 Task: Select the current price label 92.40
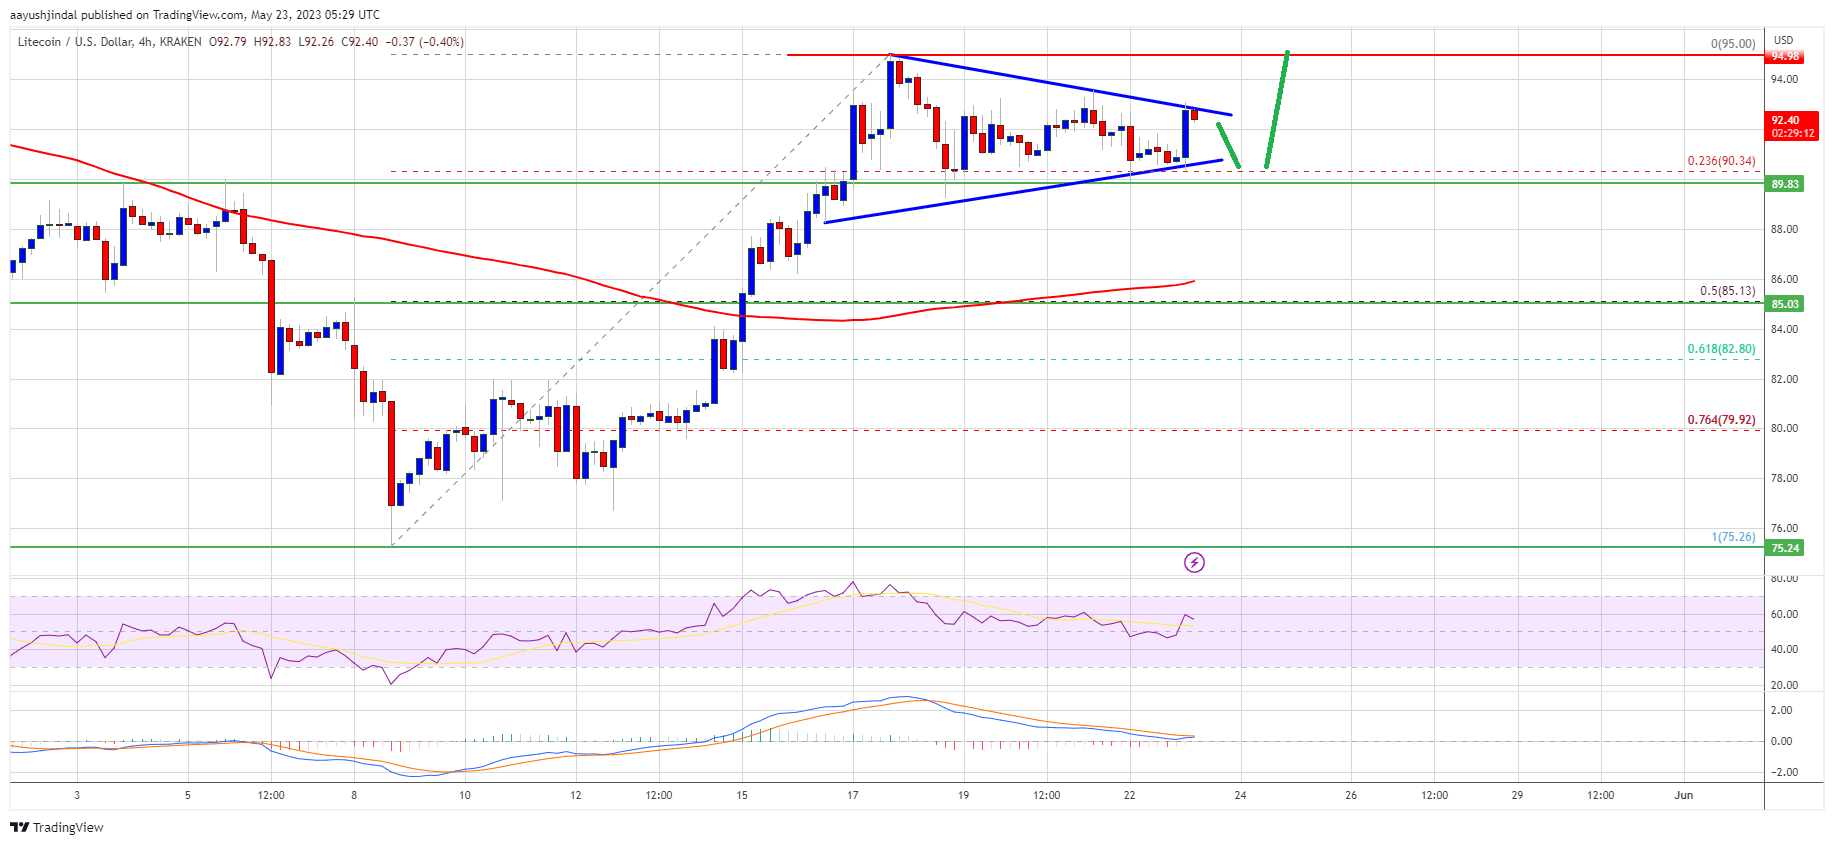pos(1785,120)
